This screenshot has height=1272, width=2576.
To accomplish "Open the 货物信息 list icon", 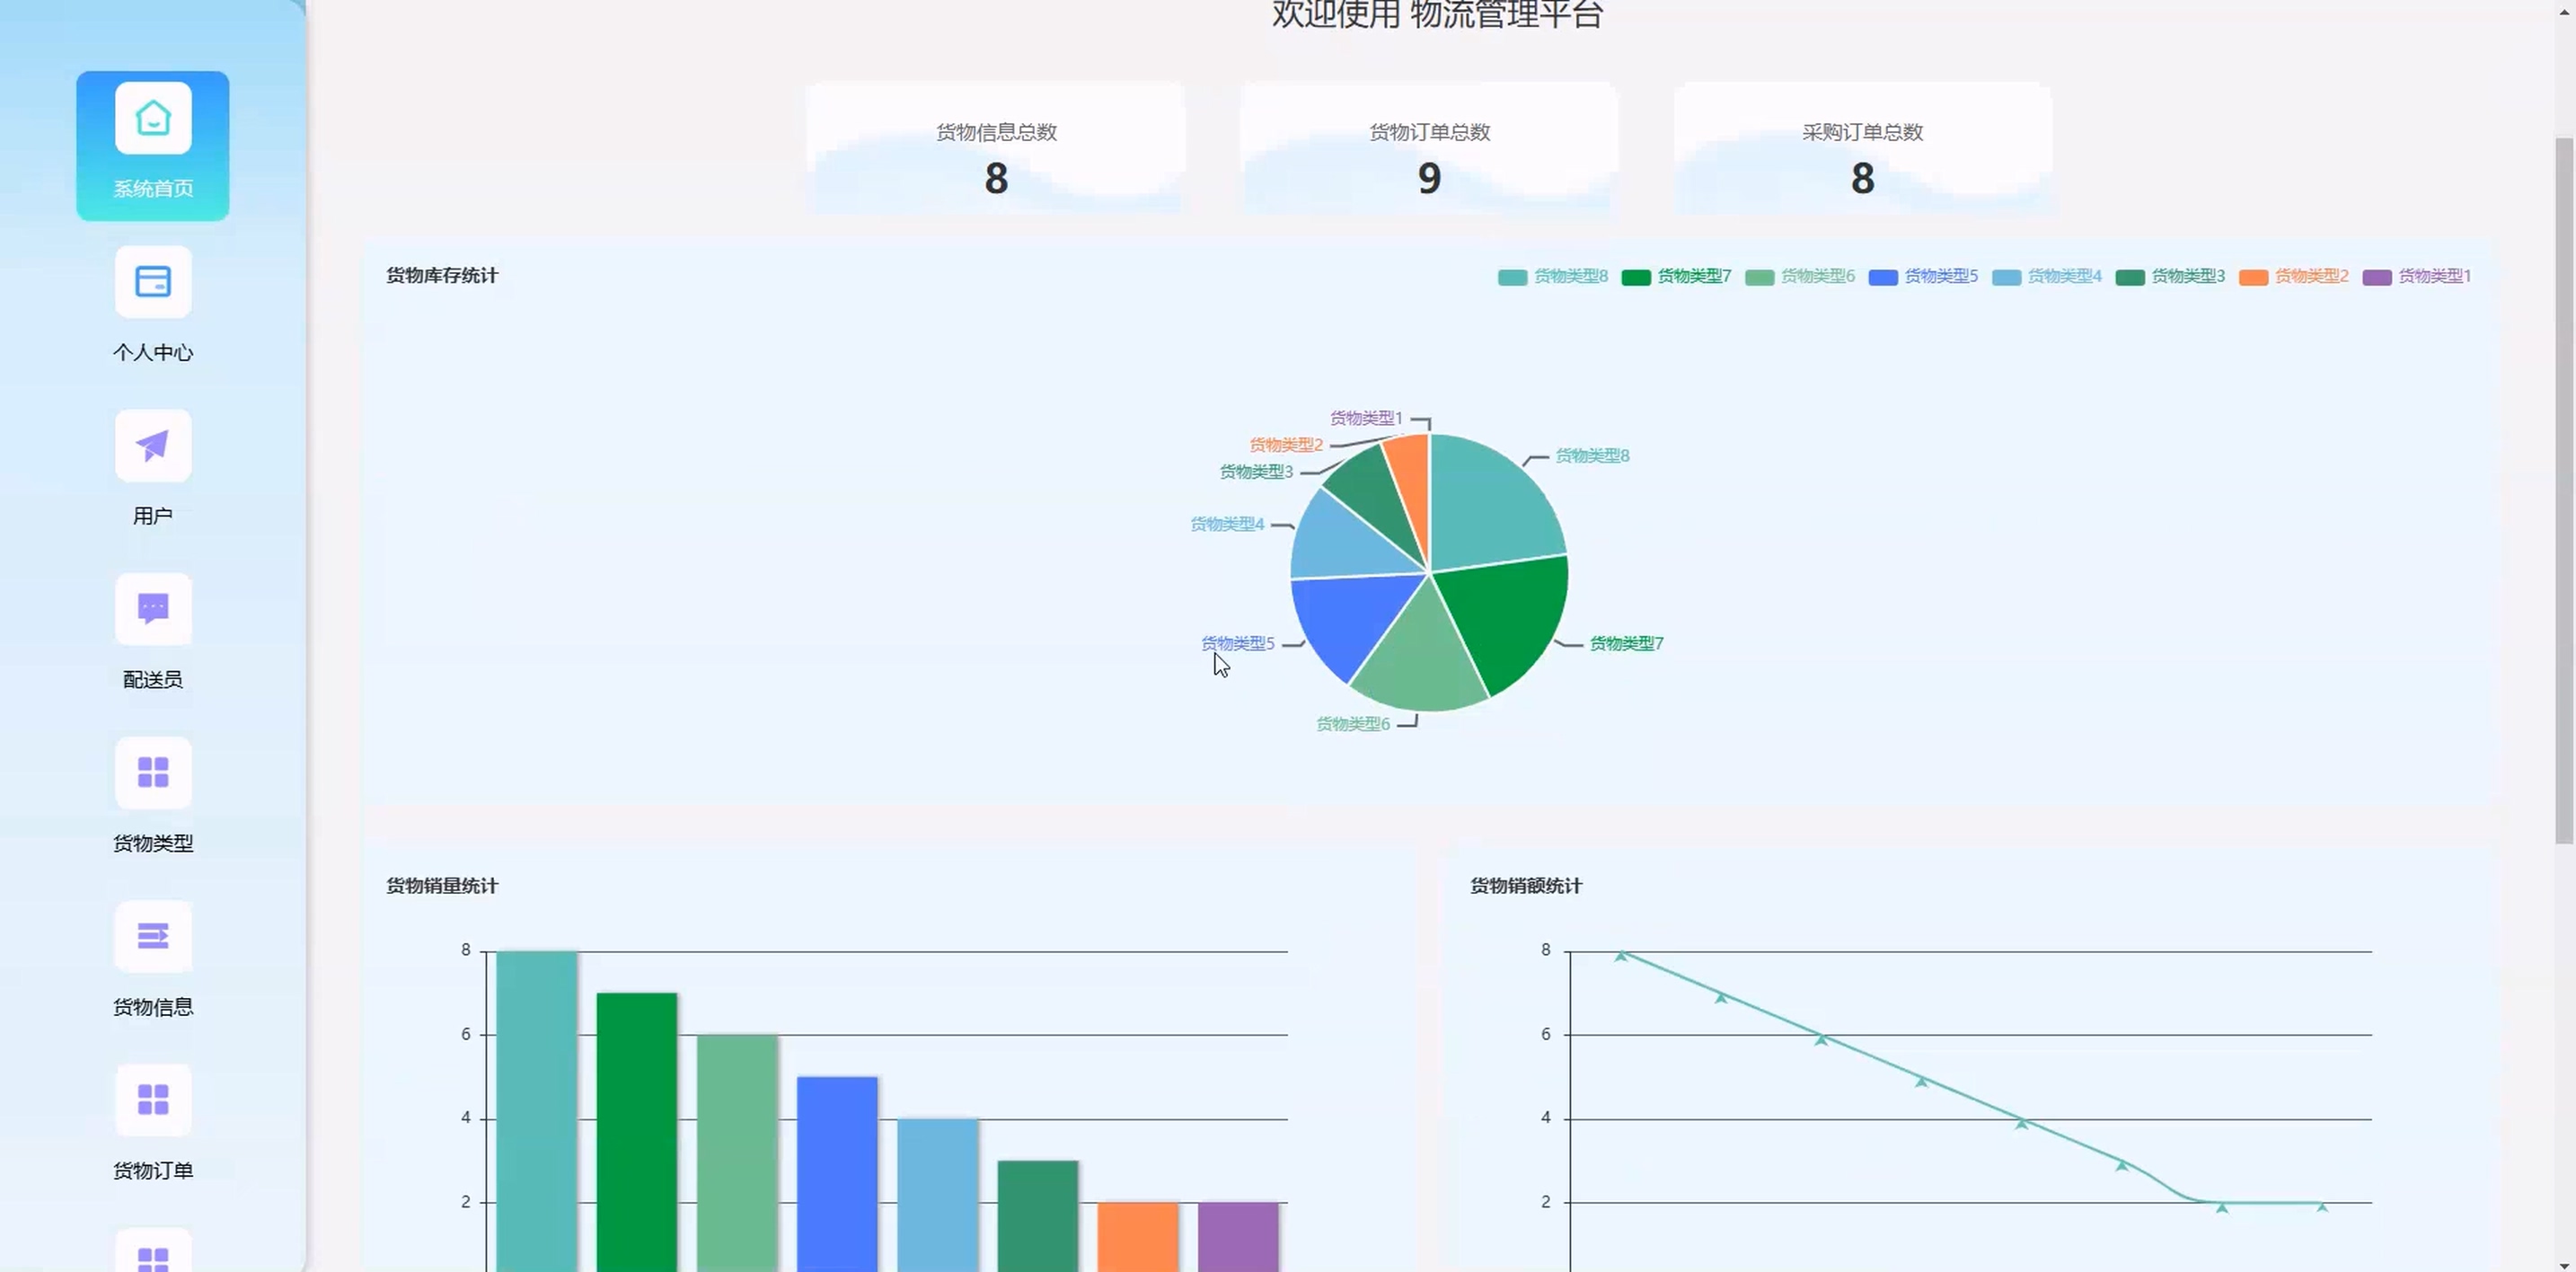I will (153, 936).
